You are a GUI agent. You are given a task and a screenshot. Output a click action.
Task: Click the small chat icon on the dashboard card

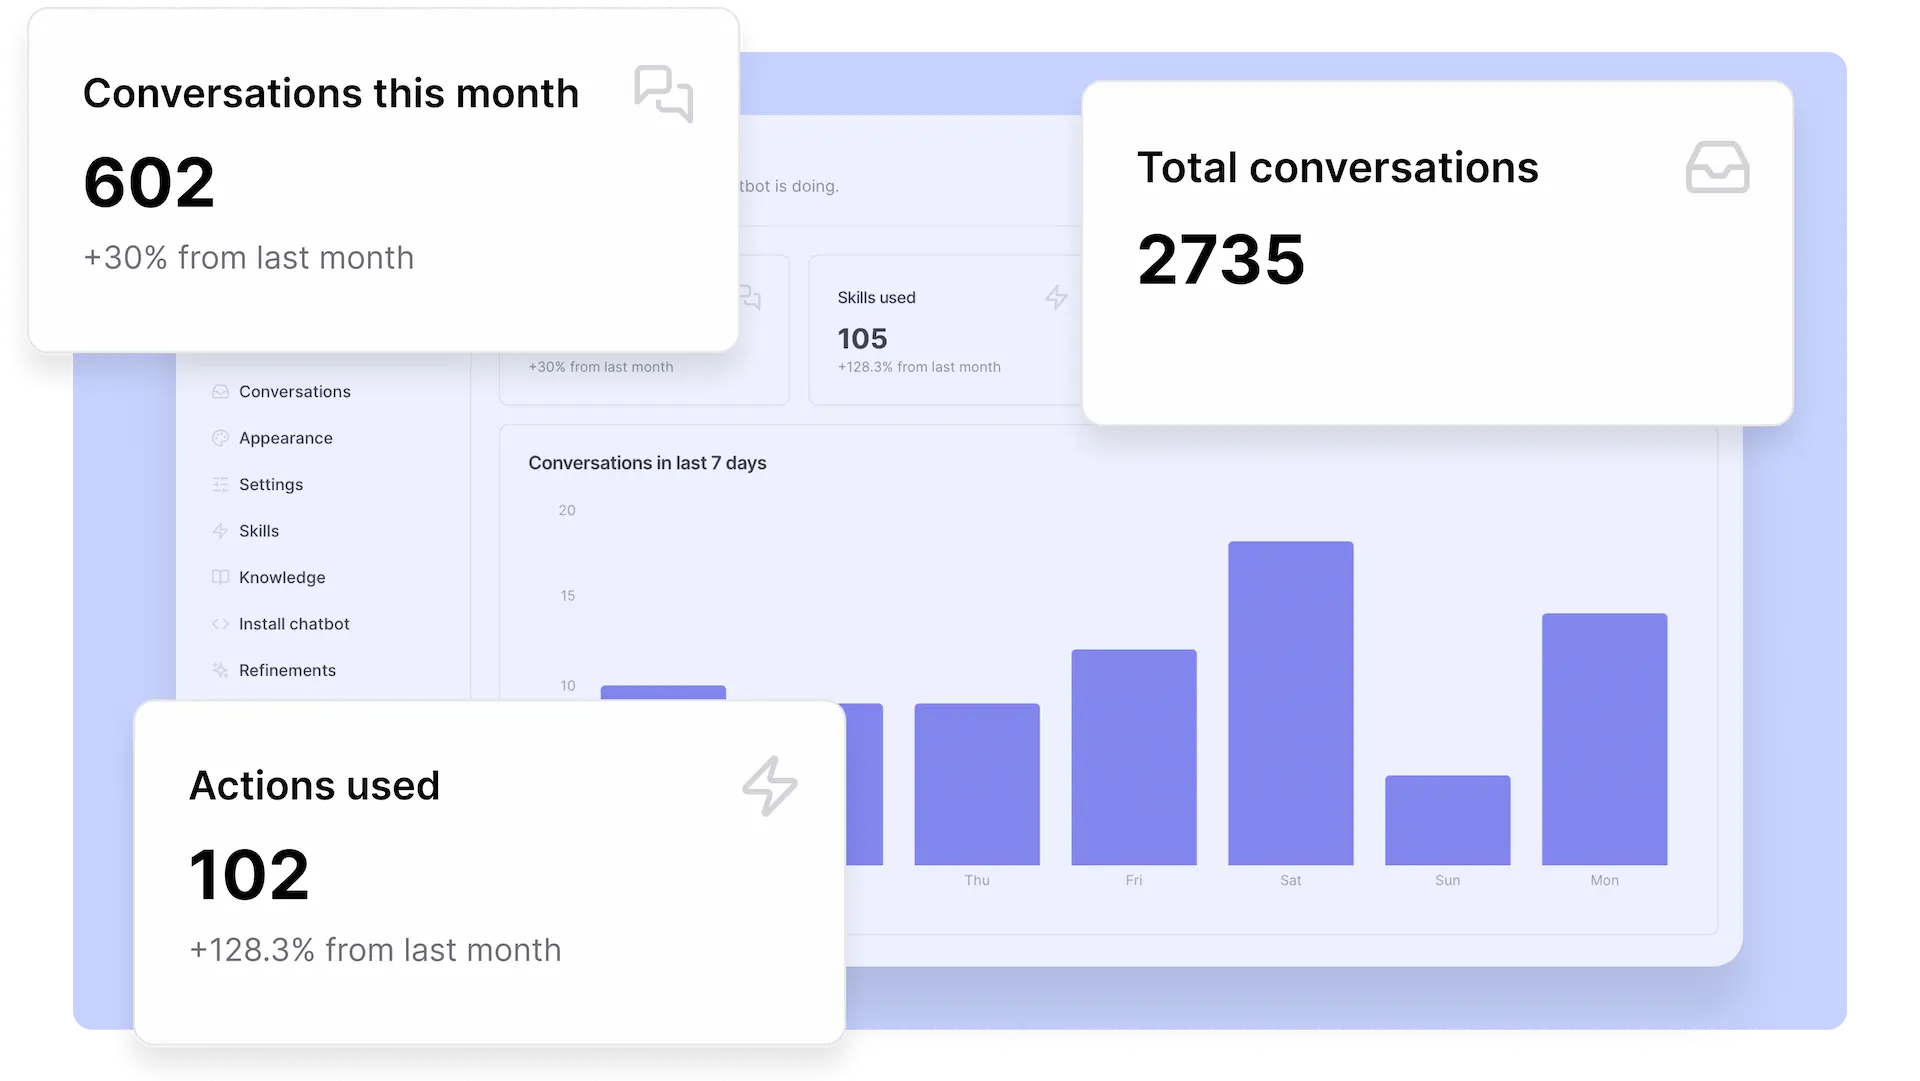[750, 297]
